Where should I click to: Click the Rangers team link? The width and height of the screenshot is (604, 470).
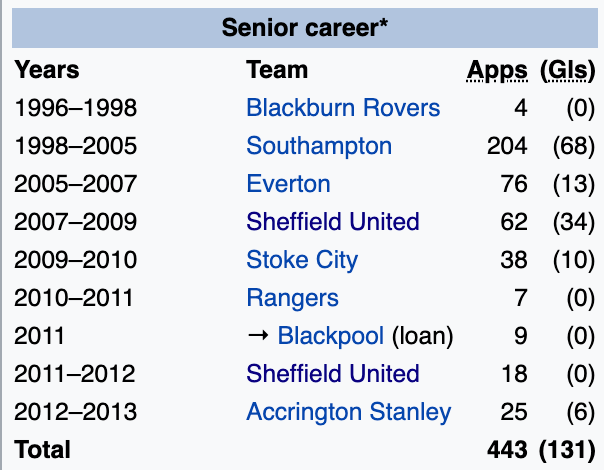[292, 298]
